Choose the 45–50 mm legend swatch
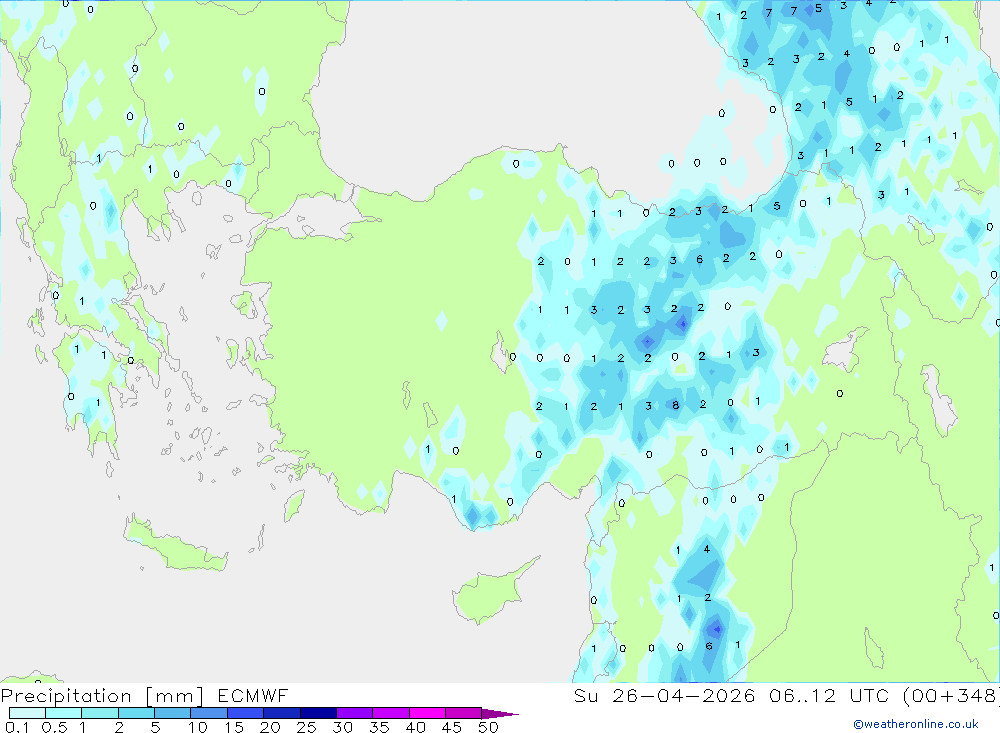 463,713
